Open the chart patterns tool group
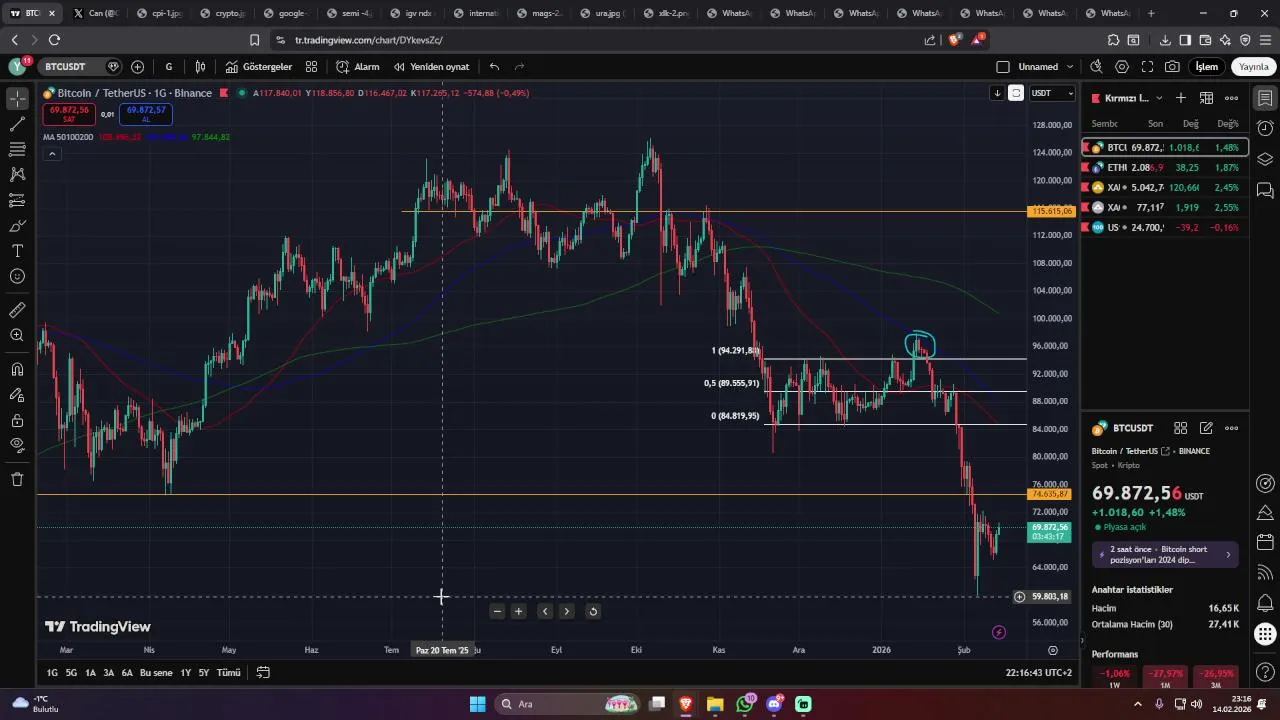 tap(17, 174)
